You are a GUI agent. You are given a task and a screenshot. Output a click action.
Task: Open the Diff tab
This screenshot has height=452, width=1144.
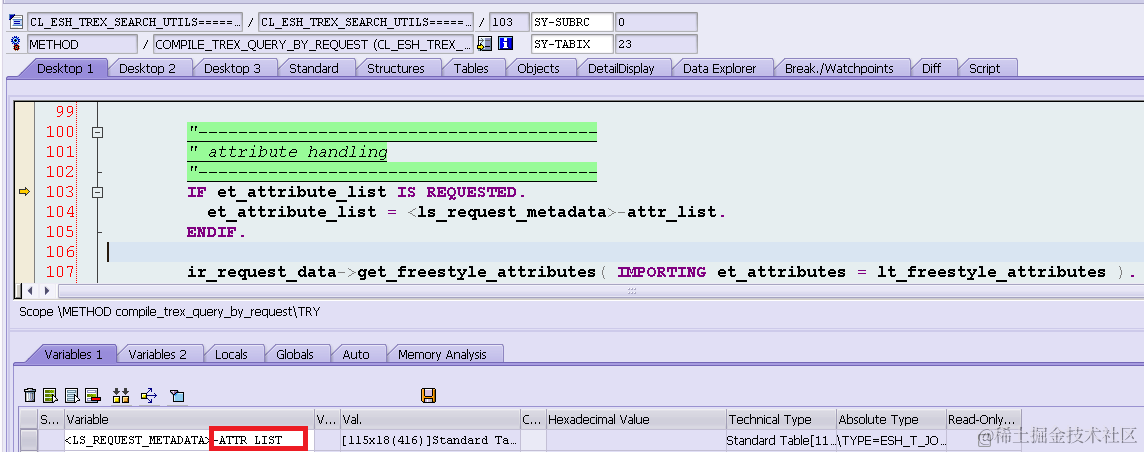pos(932,69)
